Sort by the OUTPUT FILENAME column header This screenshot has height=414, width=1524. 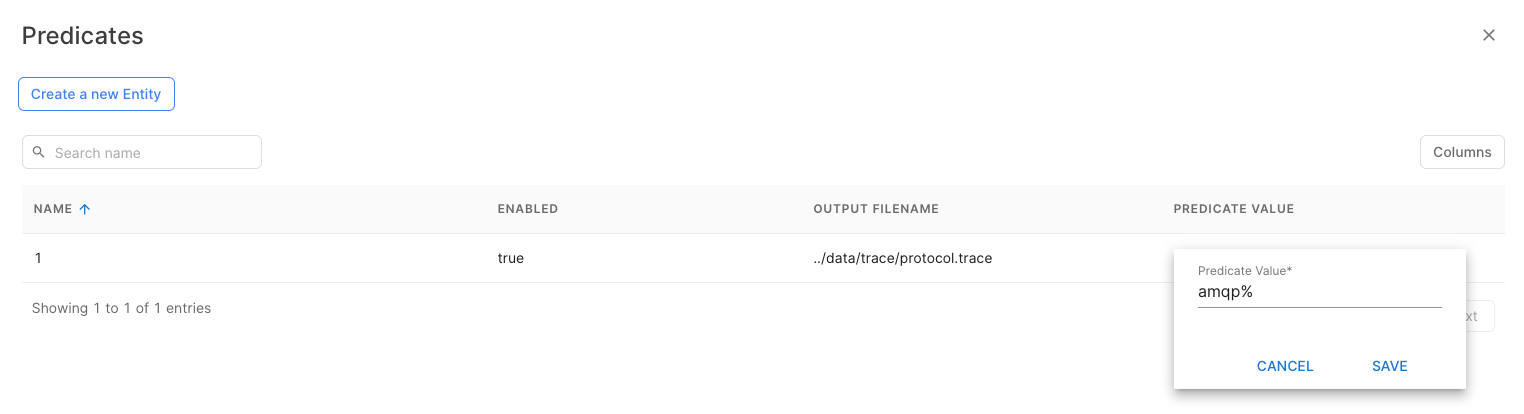(875, 209)
